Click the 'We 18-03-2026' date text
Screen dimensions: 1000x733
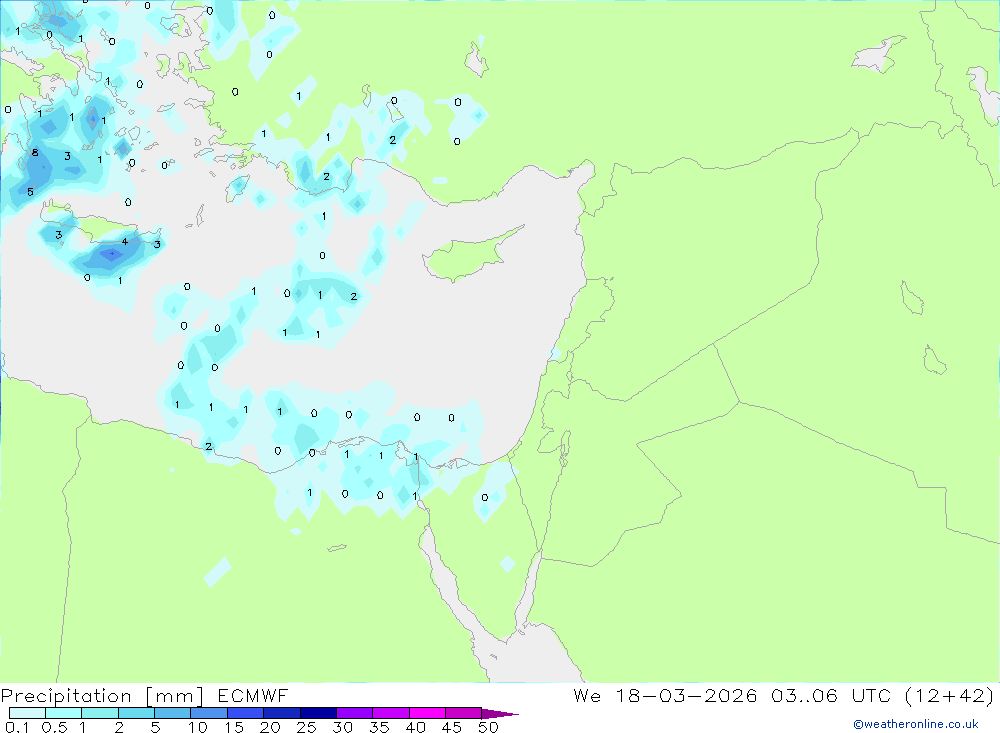[x=665, y=696]
